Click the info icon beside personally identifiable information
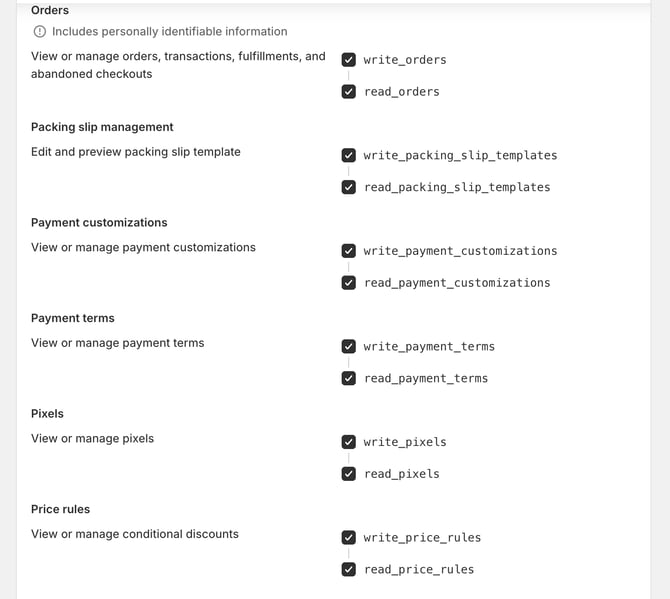This screenshot has height=599, width=670. point(40,32)
